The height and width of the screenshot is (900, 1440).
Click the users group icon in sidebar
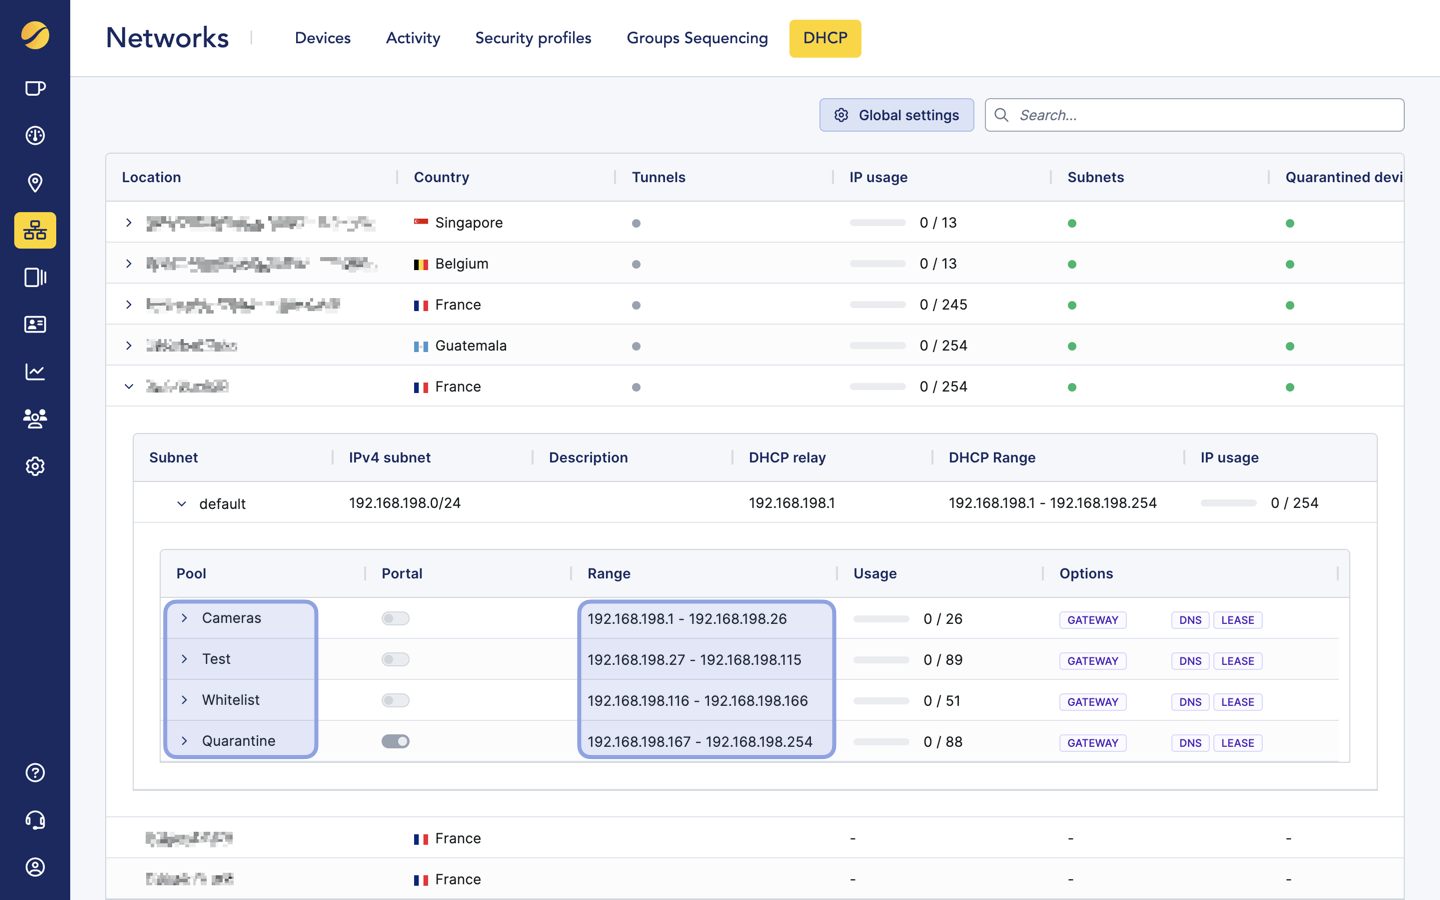tap(35, 418)
